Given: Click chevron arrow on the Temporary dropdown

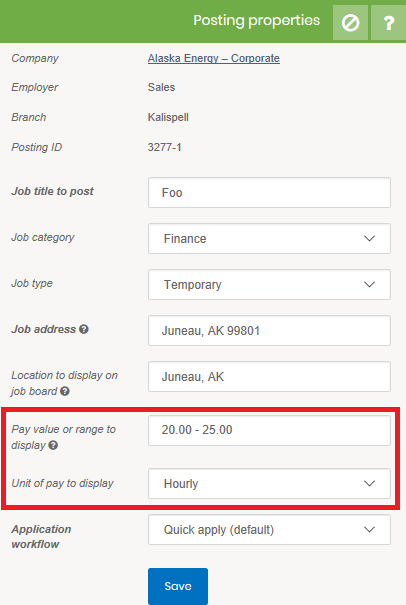Looking at the screenshot, I should (x=369, y=284).
